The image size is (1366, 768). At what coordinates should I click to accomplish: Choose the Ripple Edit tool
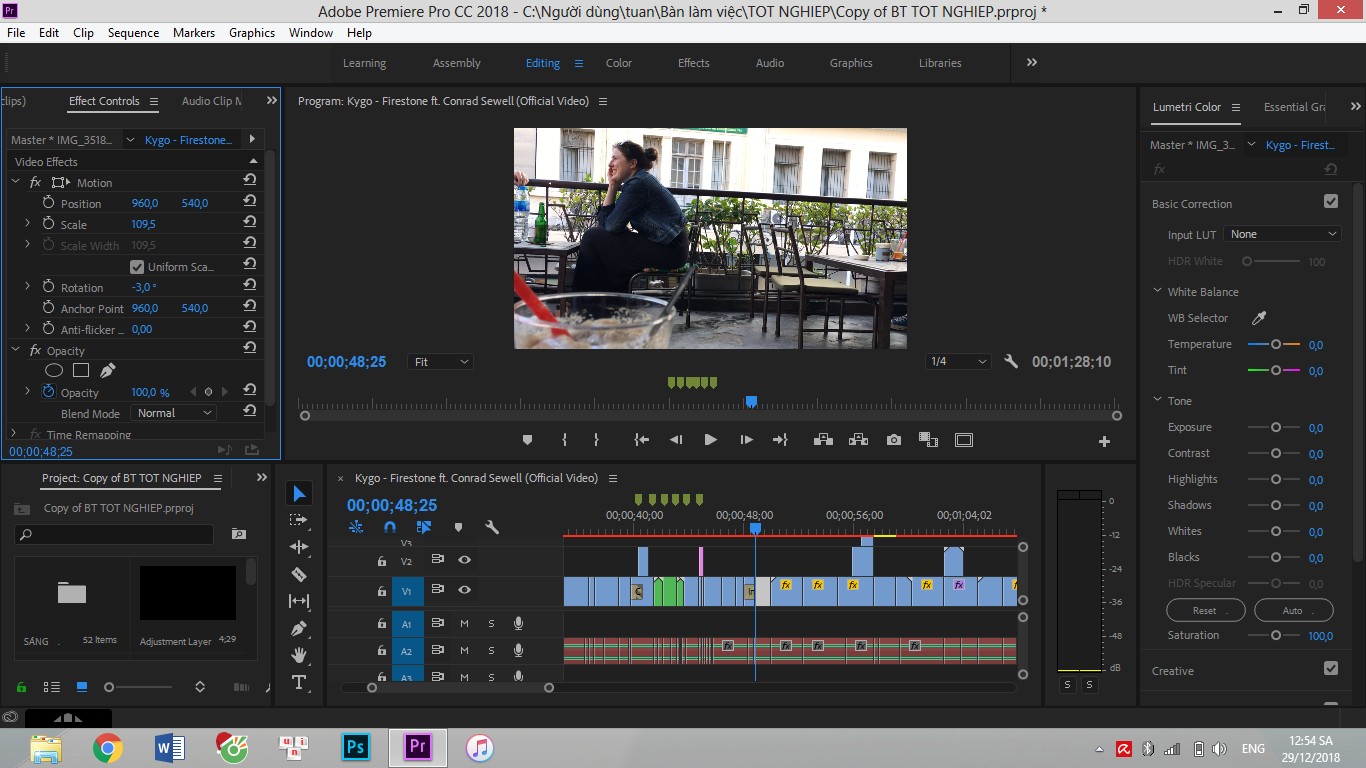coord(299,547)
